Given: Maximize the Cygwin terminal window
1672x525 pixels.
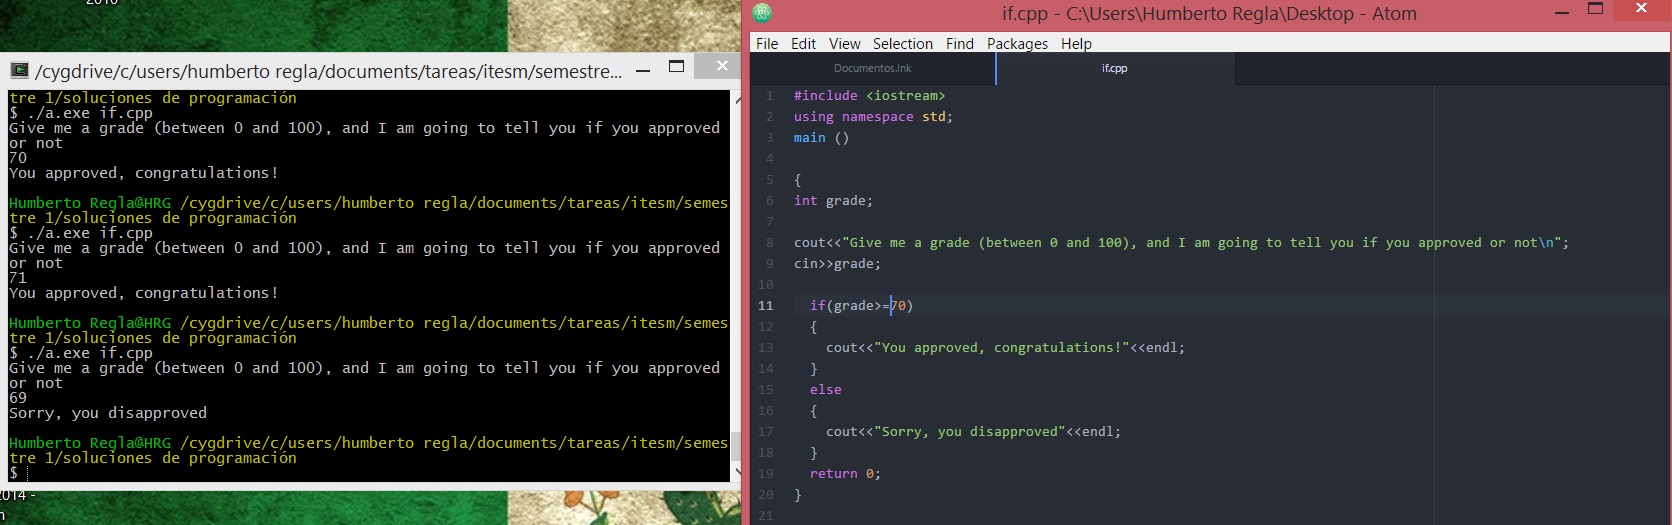Looking at the screenshot, I should pos(677,67).
